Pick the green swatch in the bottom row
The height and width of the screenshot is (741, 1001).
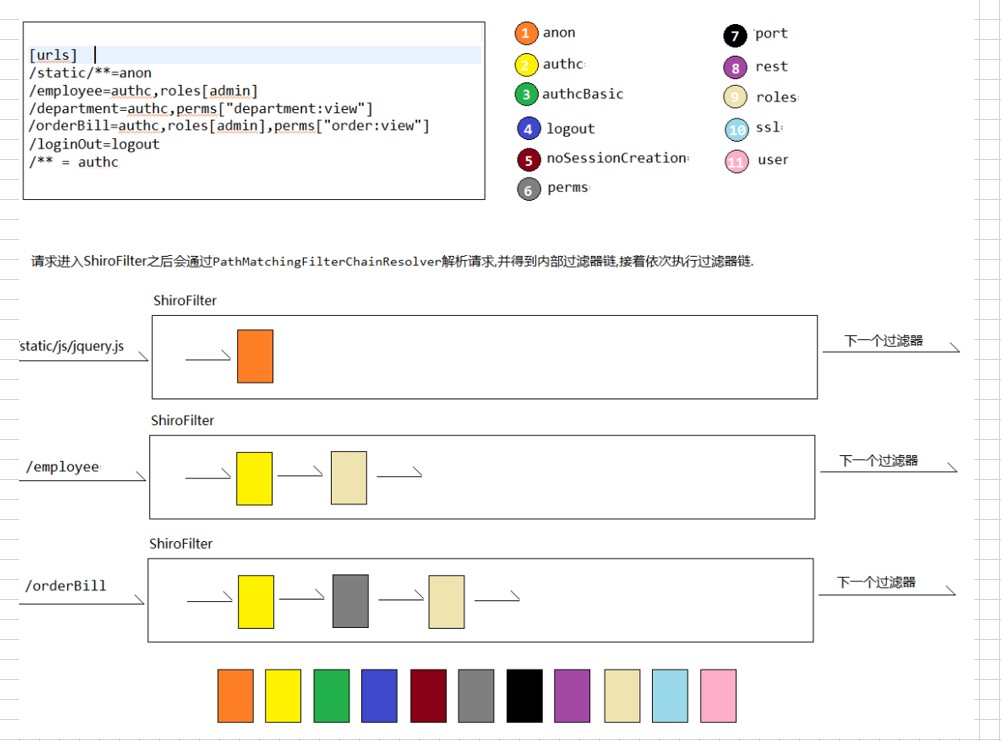click(331, 696)
